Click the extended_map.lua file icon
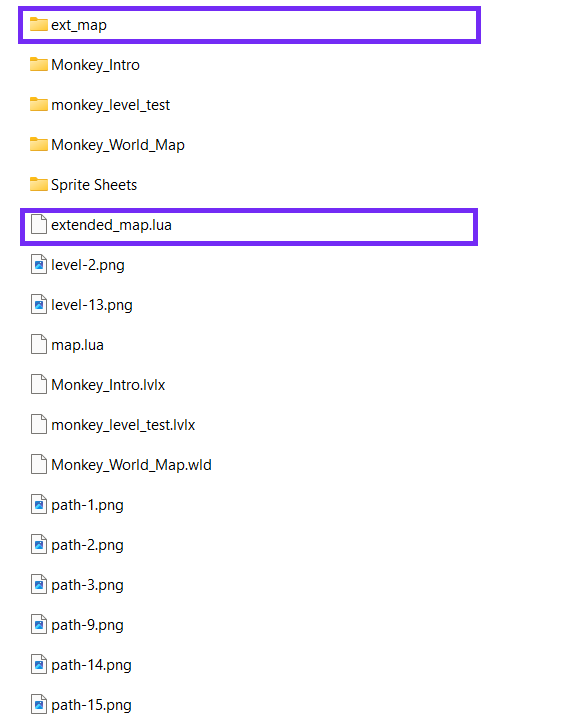Viewport: 563px width, 714px height. [x=39, y=224]
